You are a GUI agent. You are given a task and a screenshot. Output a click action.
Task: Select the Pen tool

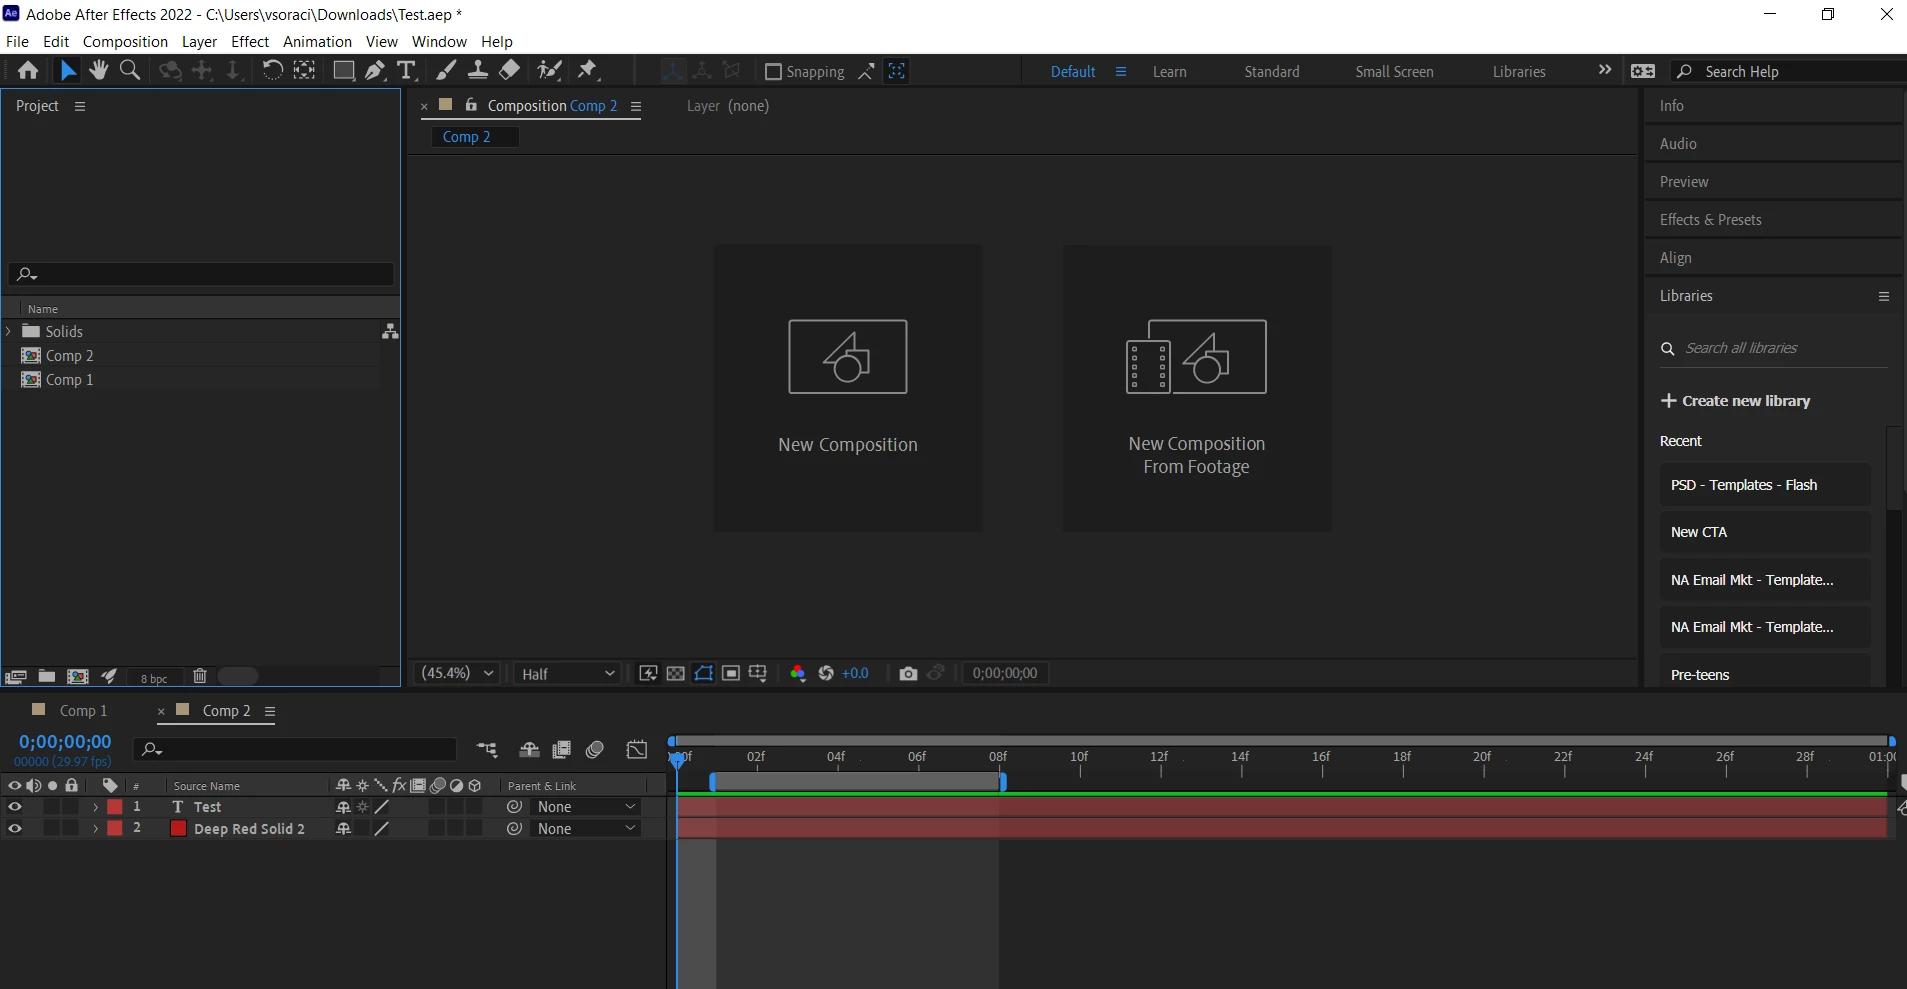point(375,71)
